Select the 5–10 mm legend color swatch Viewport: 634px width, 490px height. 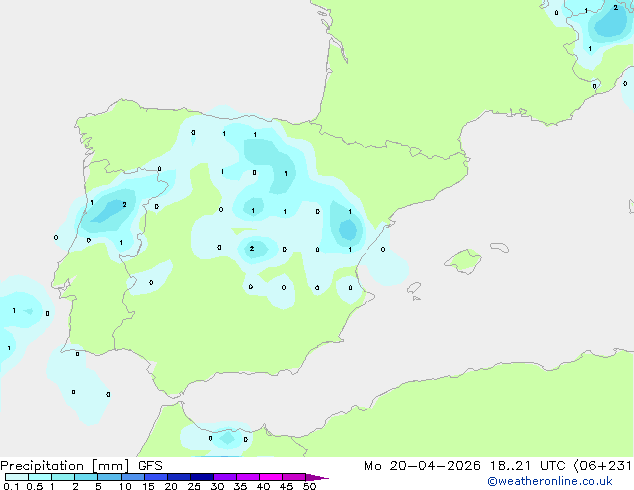coord(109,477)
